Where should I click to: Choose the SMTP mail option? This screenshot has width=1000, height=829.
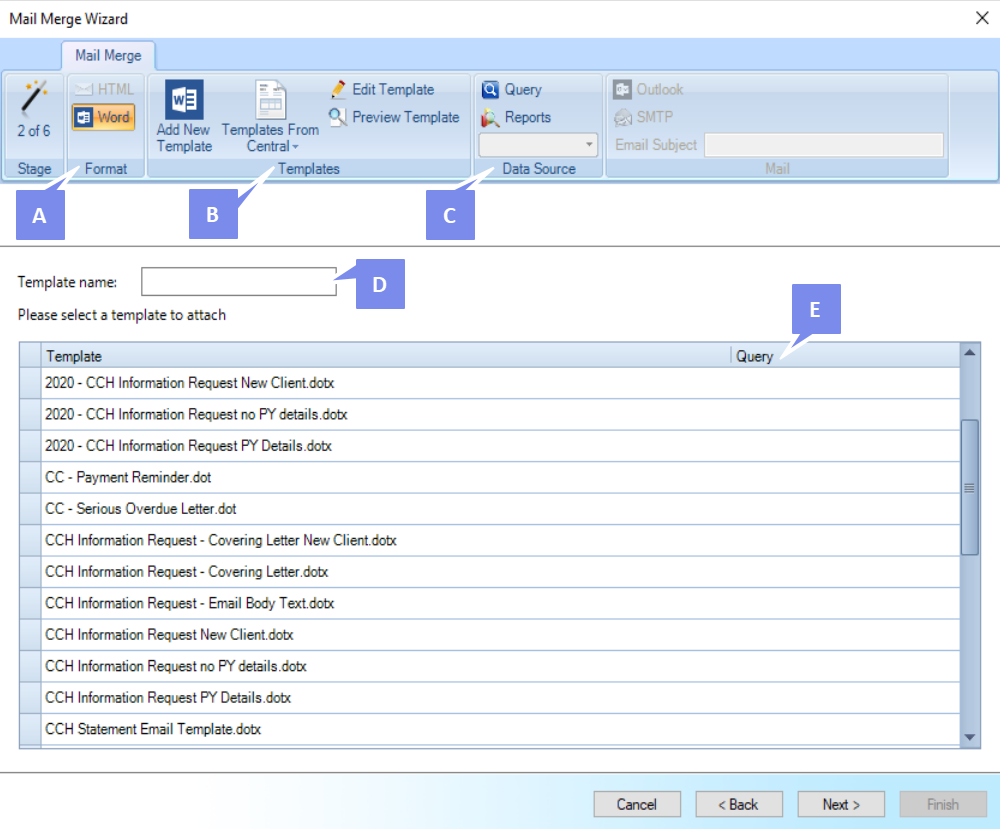click(643, 117)
